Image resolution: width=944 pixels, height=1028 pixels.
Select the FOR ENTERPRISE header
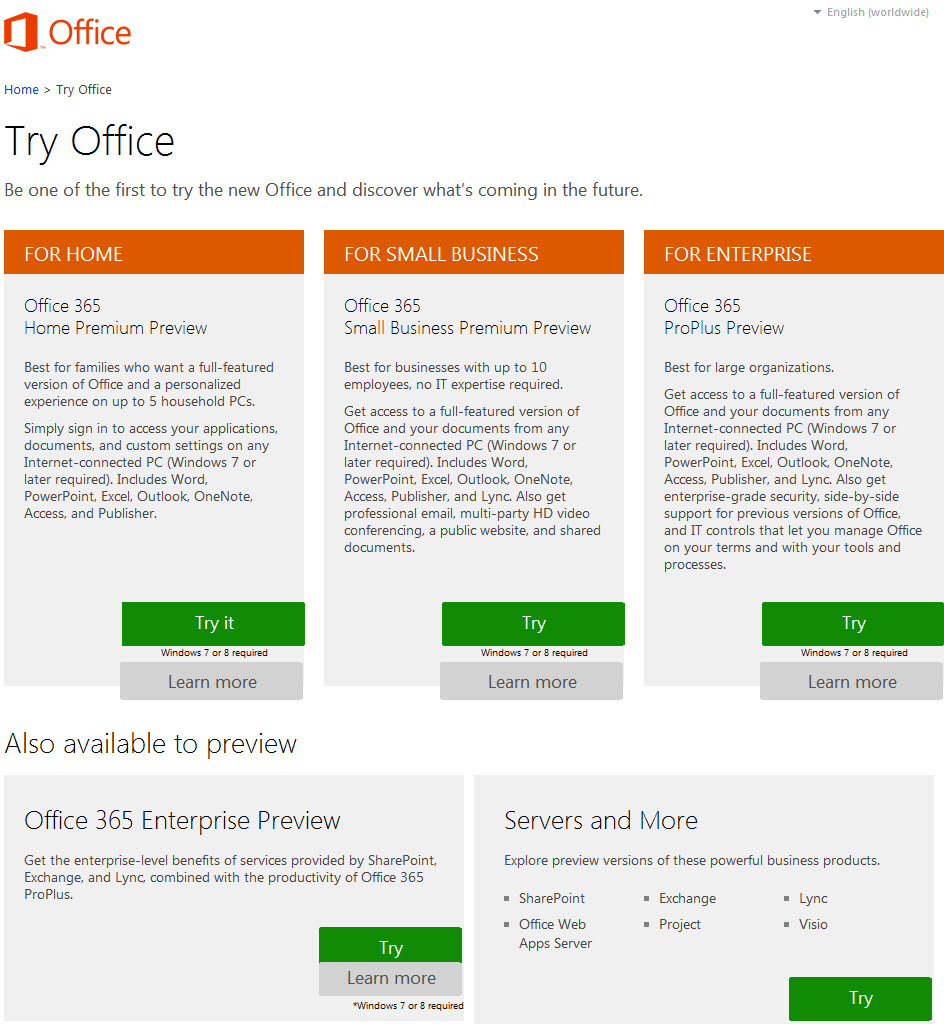794,252
